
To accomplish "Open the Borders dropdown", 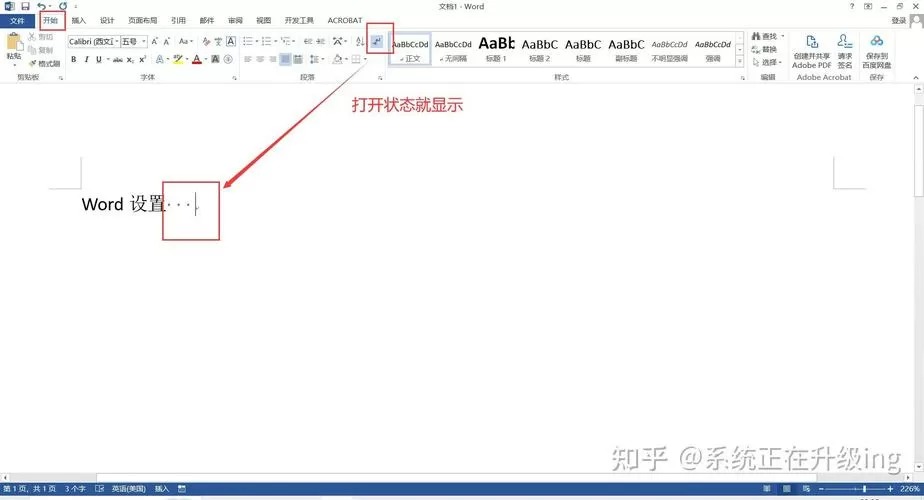I will [x=365, y=59].
